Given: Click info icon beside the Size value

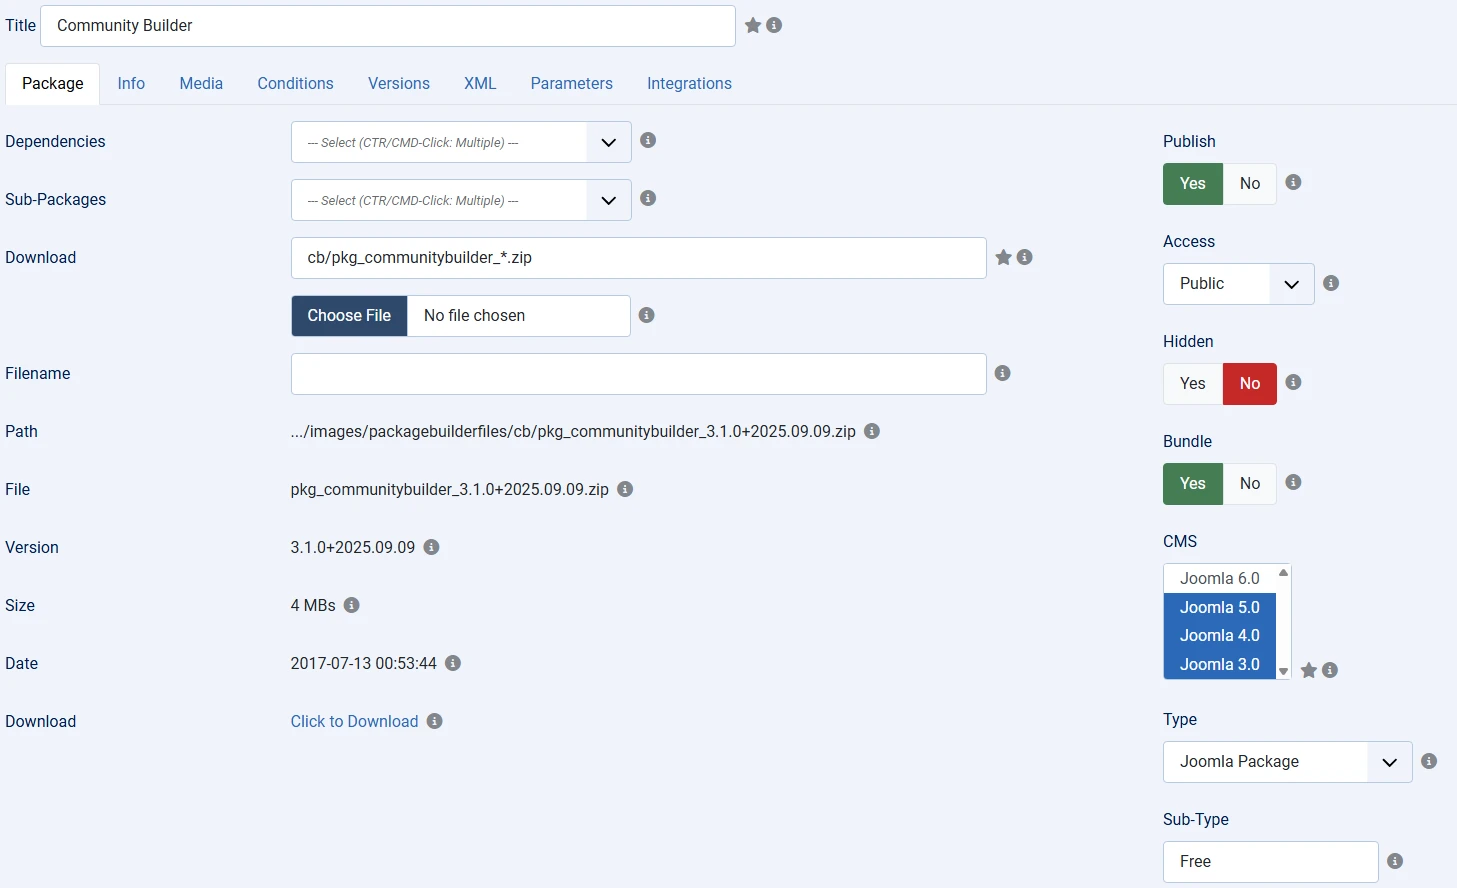Looking at the screenshot, I should coord(352,606).
